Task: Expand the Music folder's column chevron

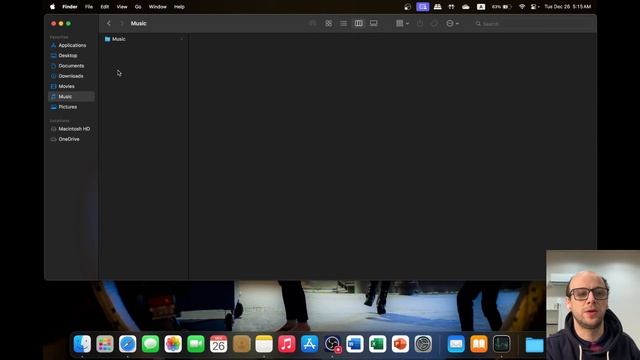Action: [x=182, y=39]
